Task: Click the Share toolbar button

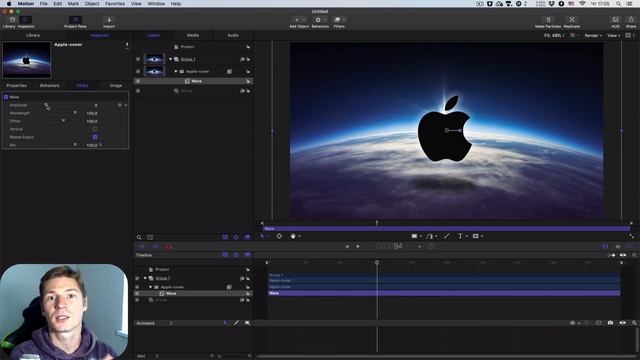Action: point(631,22)
